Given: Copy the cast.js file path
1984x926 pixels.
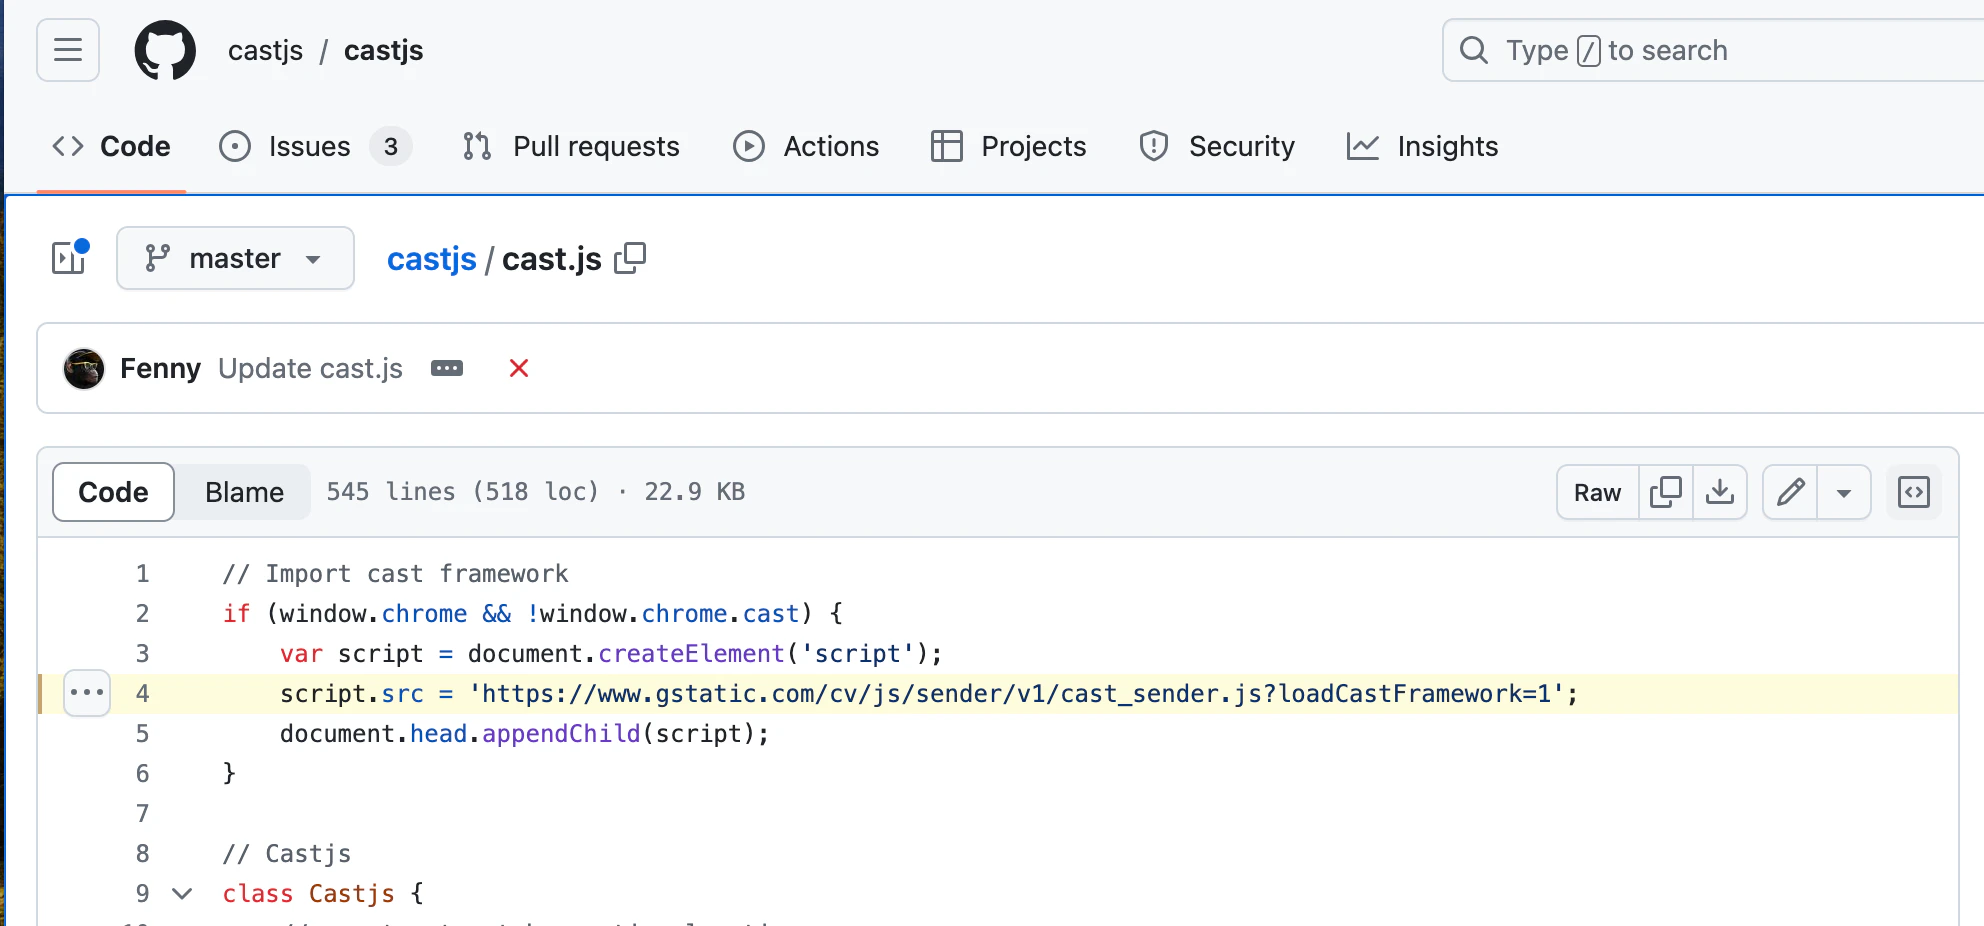Looking at the screenshot, I should coord(630,258).
